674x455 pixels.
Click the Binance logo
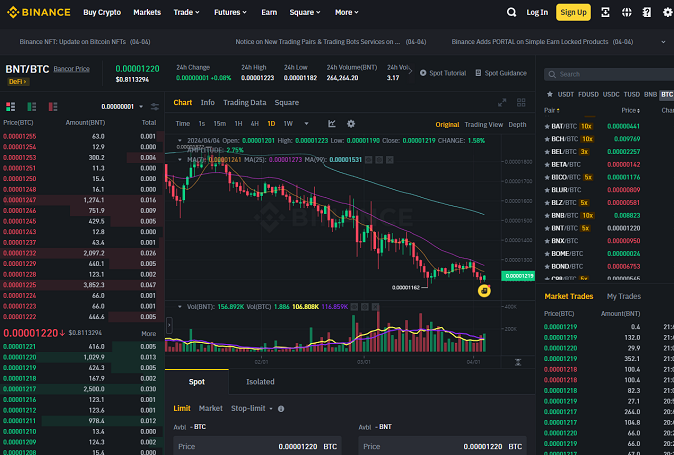(39, 12)
